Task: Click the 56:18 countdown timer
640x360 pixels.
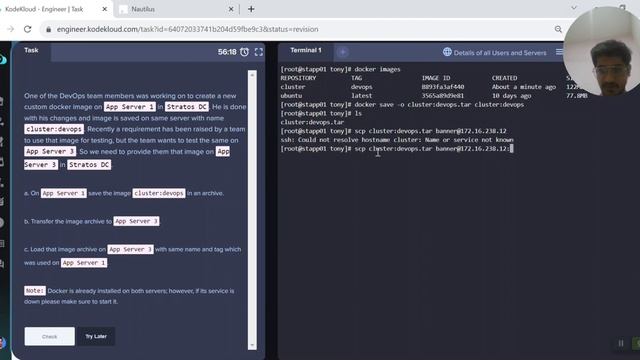Action: (x=227, y=52)
